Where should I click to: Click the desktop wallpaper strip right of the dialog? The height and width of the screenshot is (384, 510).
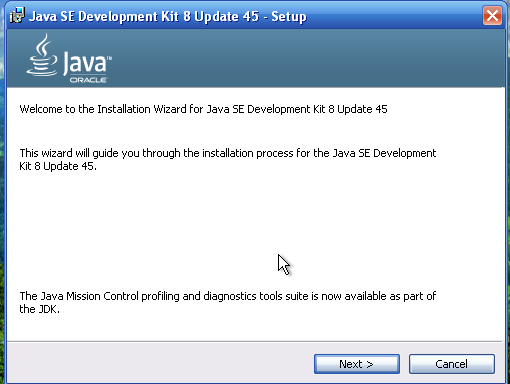pos(508,200)
